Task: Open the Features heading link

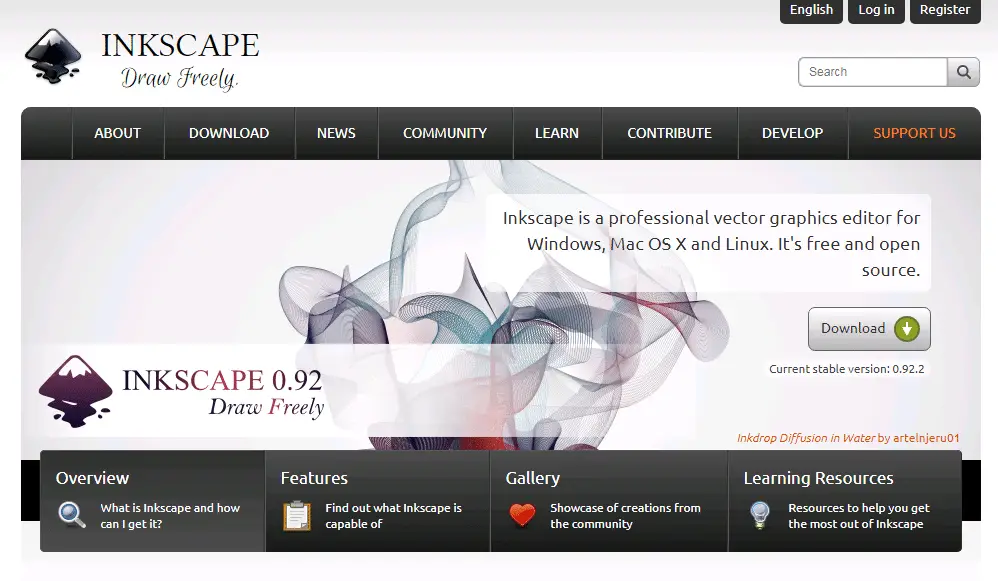Action: click(314, 478)
